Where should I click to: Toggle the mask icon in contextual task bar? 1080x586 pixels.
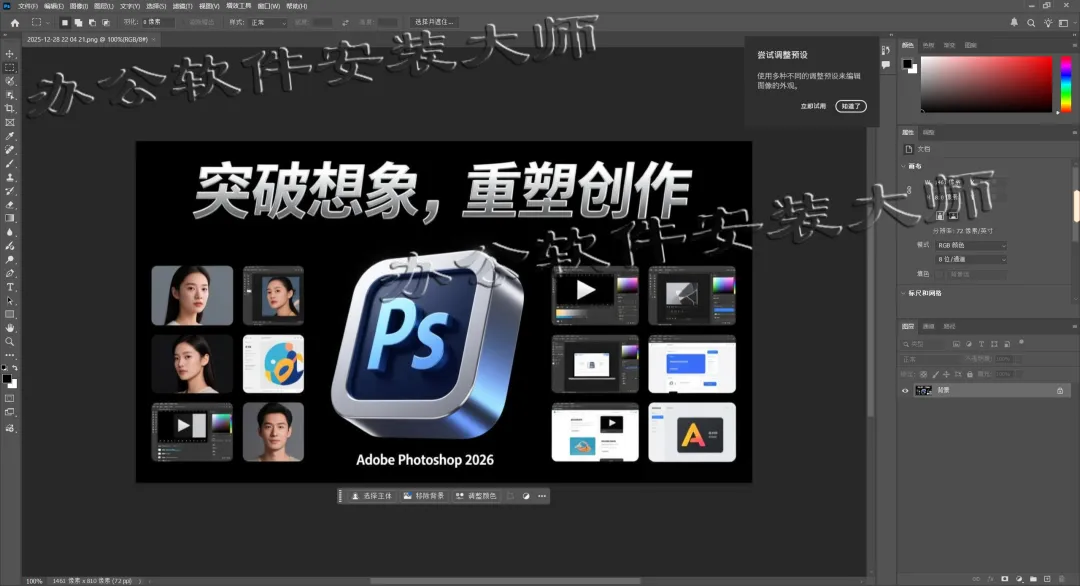[x=526, y=496]
